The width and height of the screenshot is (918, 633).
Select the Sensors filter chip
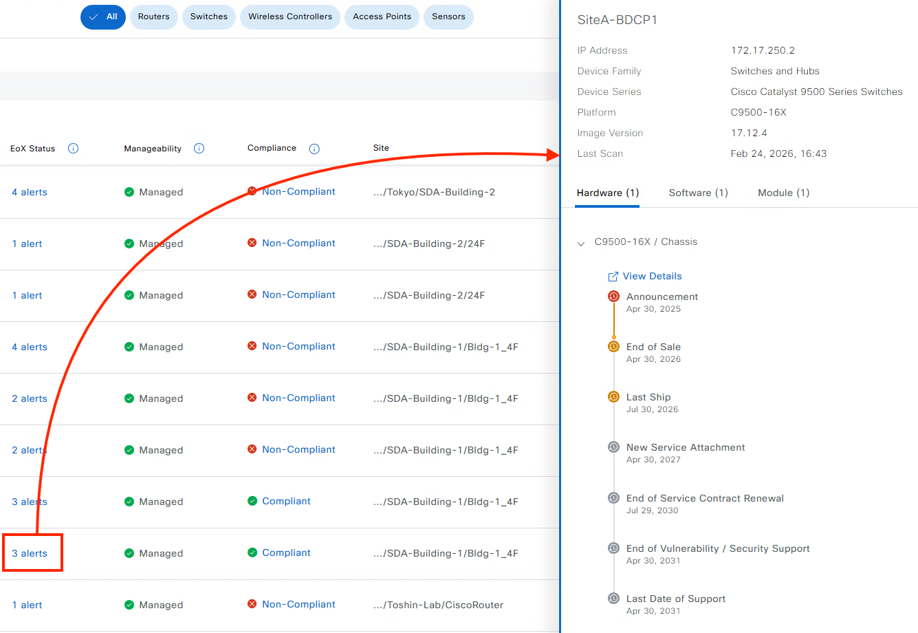448,17
